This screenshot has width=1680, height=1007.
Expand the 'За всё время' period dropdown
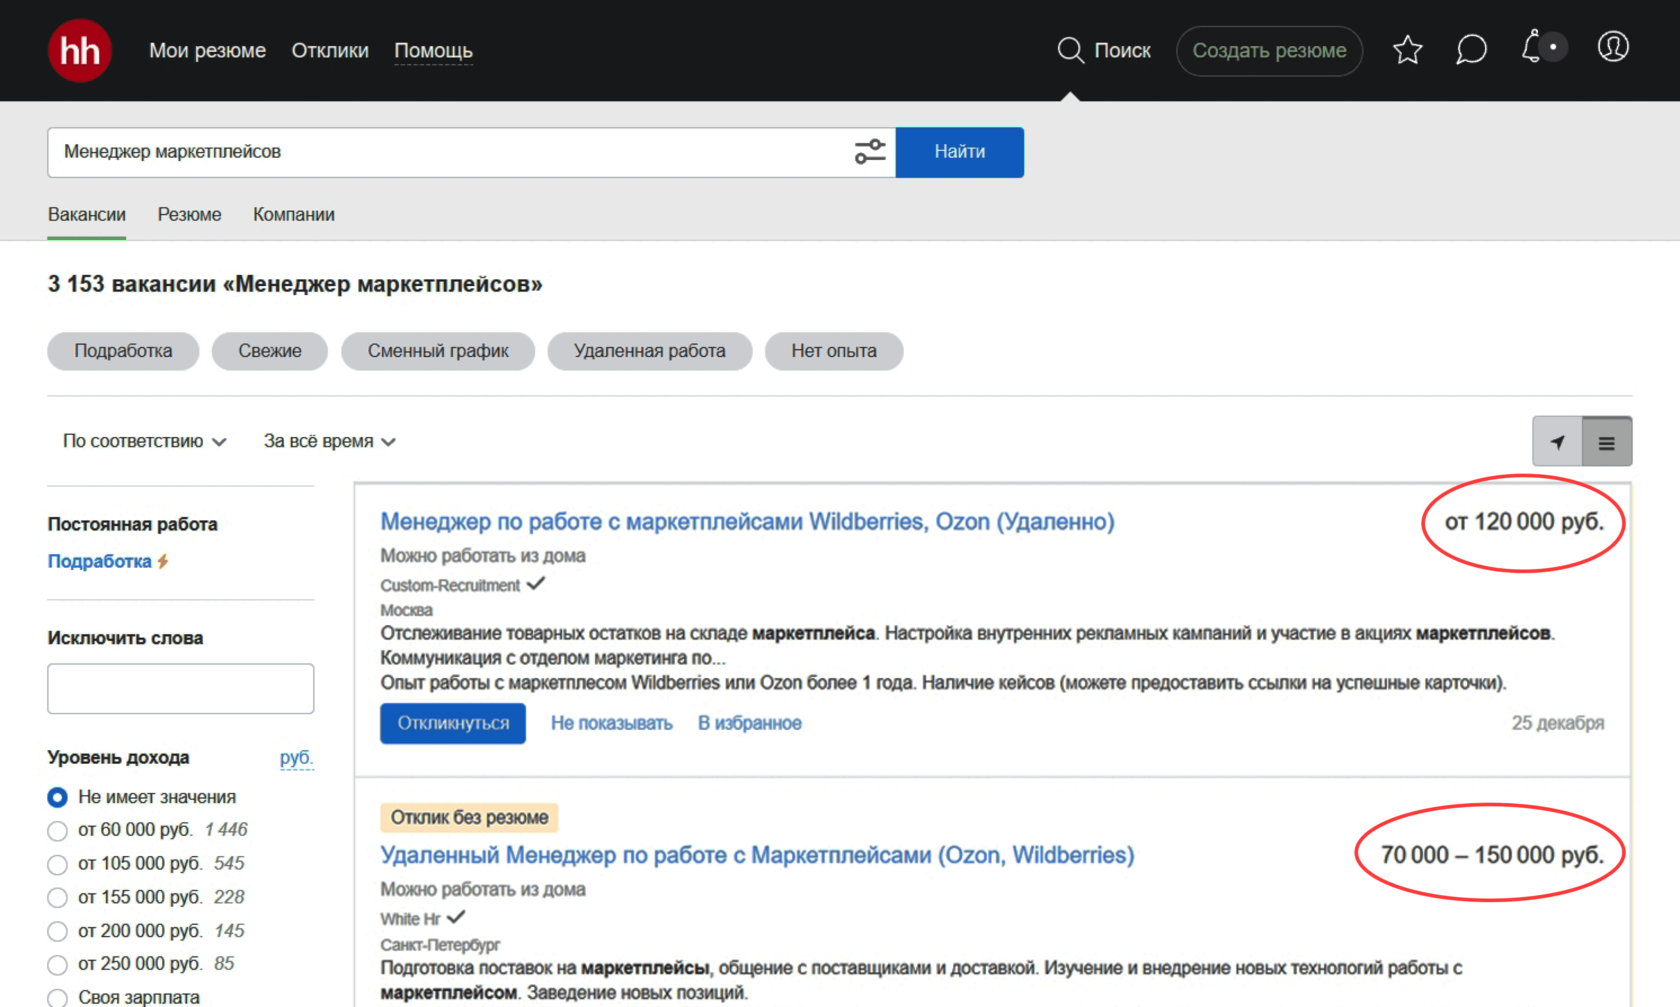click(329, 441)
